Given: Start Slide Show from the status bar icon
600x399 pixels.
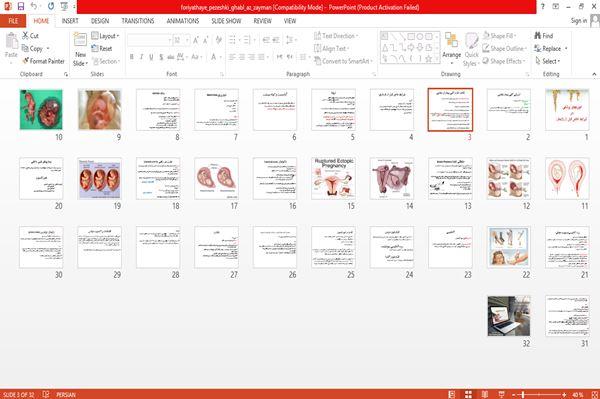Looking at the screenshot, I should 501,394.
